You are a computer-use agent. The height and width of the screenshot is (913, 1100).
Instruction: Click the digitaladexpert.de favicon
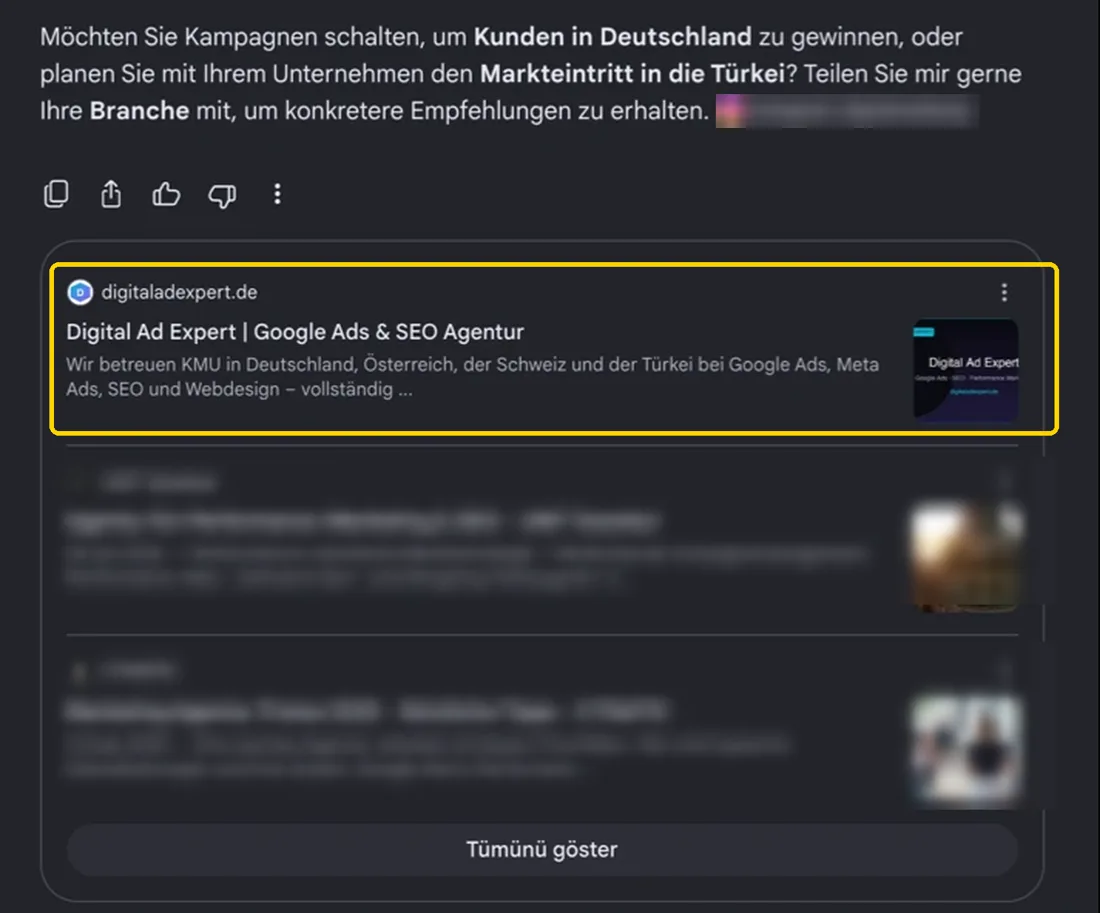pyautogui.click(x=80, y=292)
